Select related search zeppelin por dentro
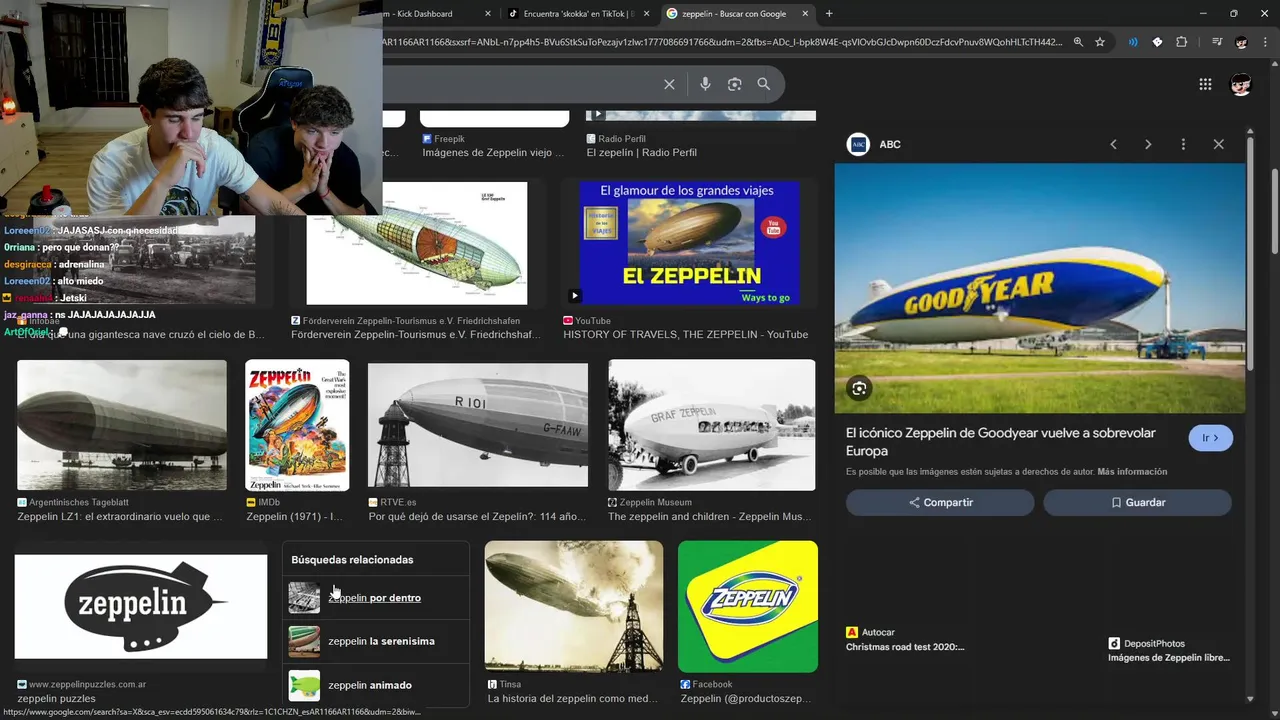This screenshot has width=1280, height=720. coord(375,597)
